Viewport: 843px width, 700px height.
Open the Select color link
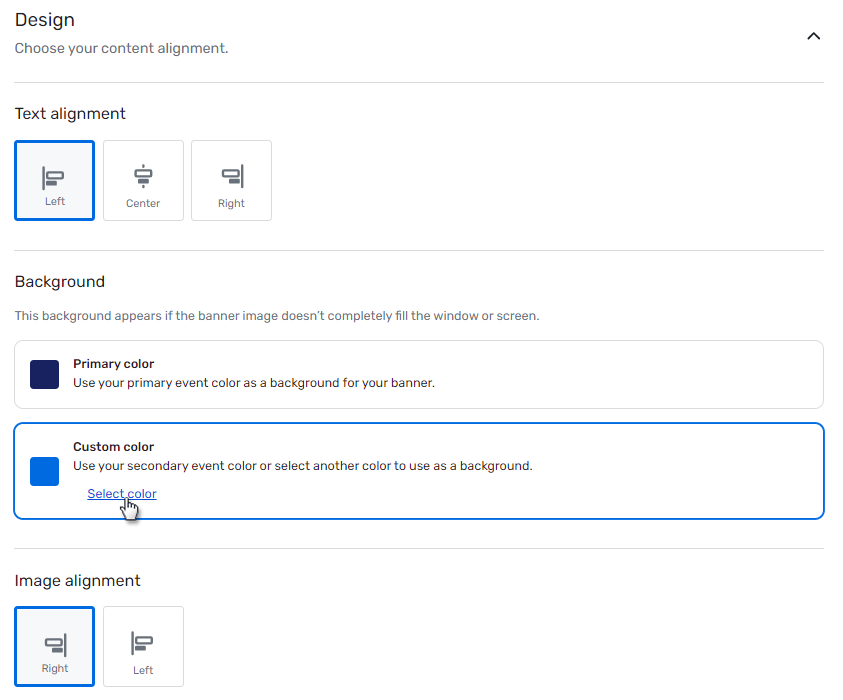[x=121, y=493]
